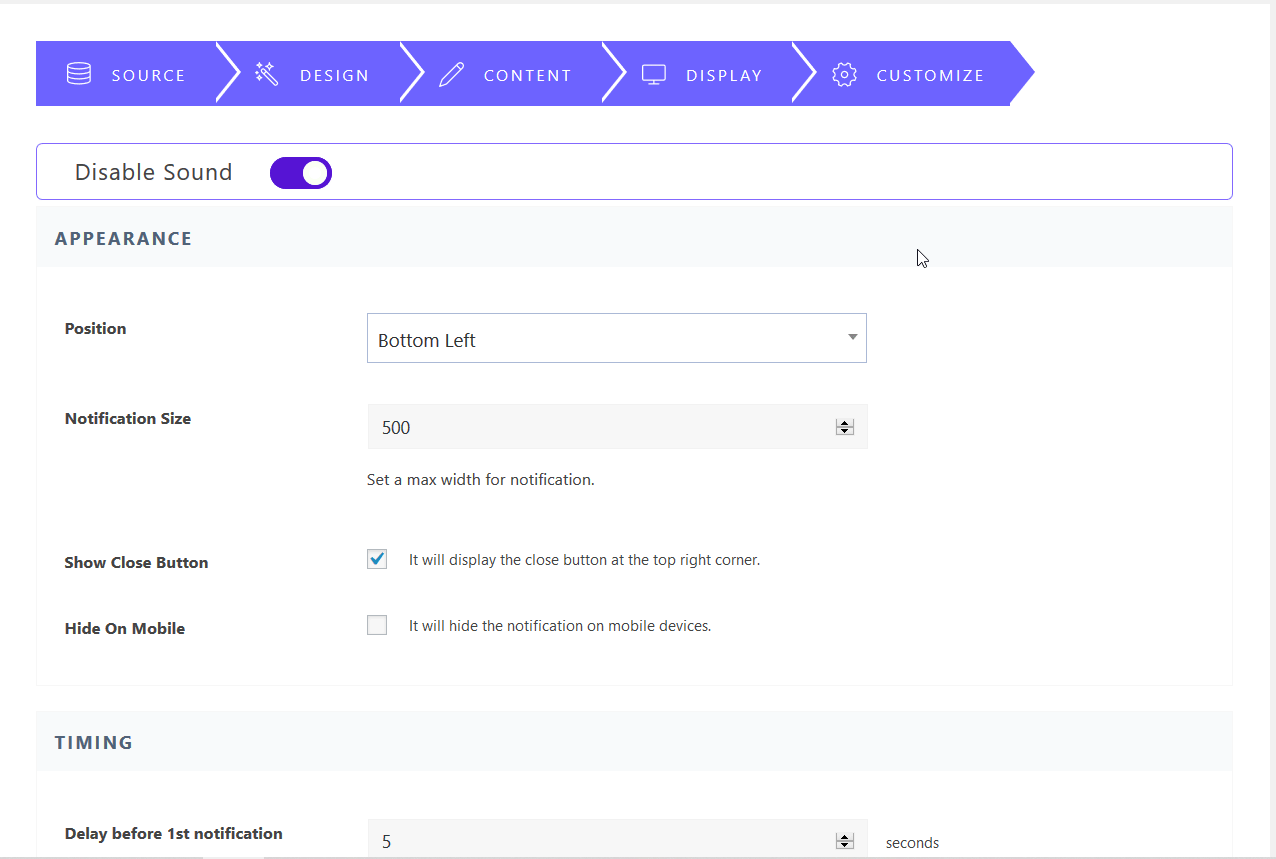The height and width of the screenshot is (859, 1276).
Task: Enable the Hide On Mobile option
Action: pos(376,624)
